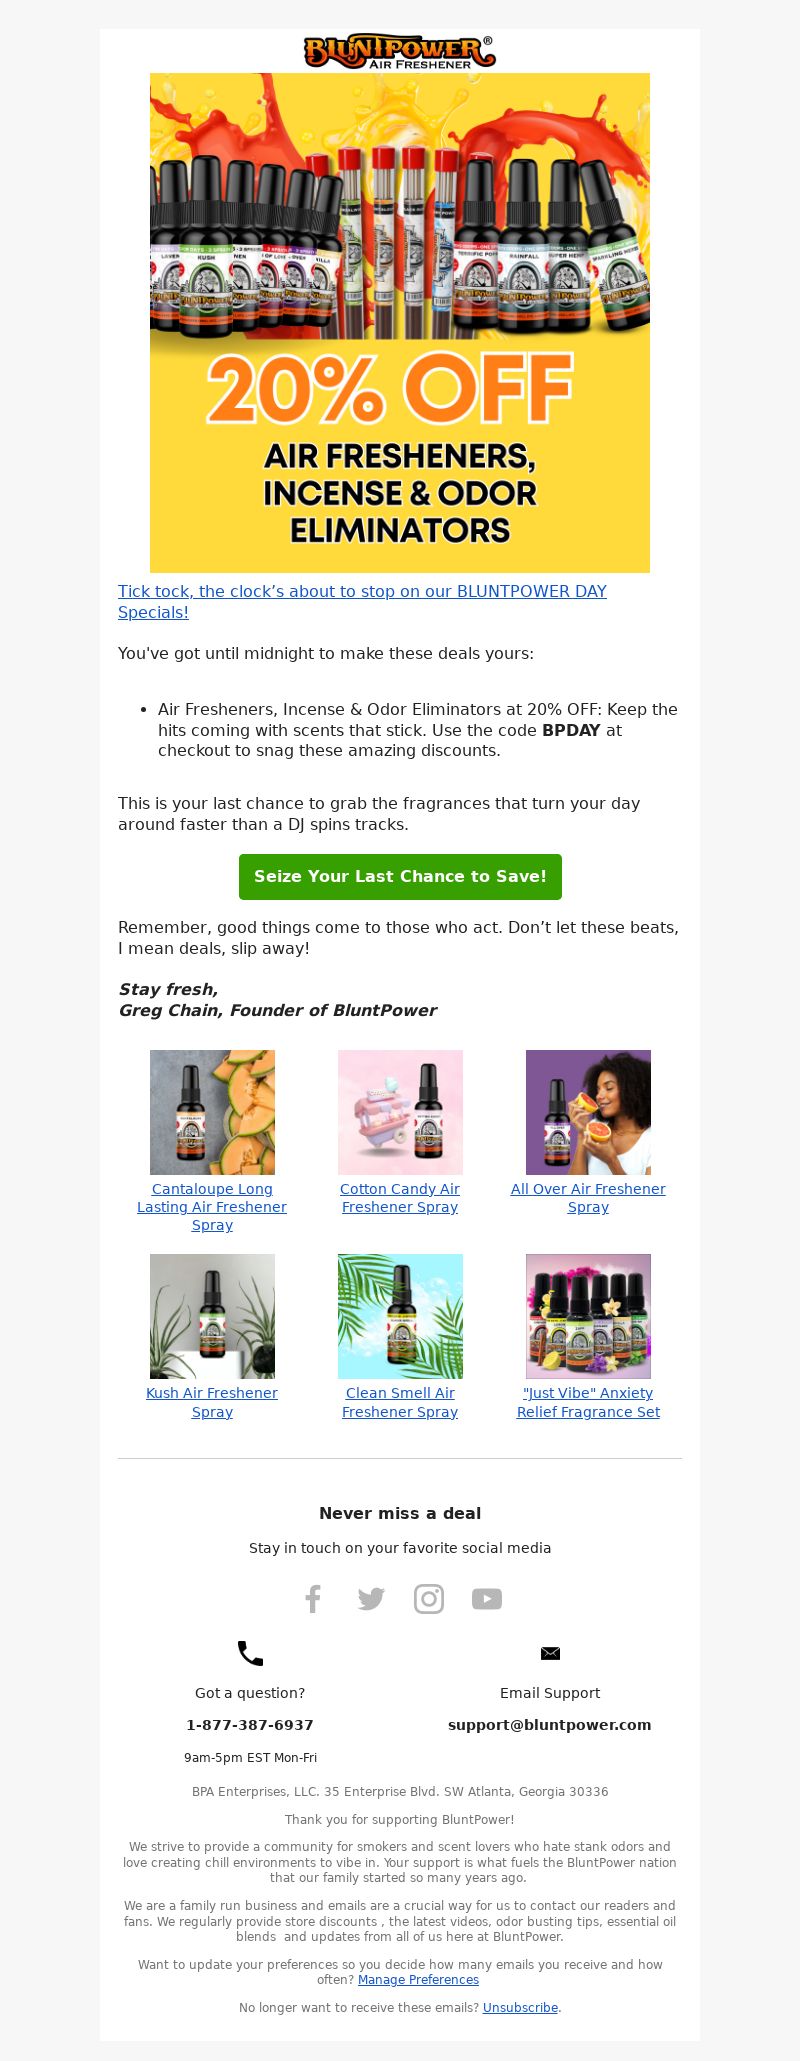
Task: Click the Seize Your Last Chance to Save button
Action: click(x=400, y=876)
